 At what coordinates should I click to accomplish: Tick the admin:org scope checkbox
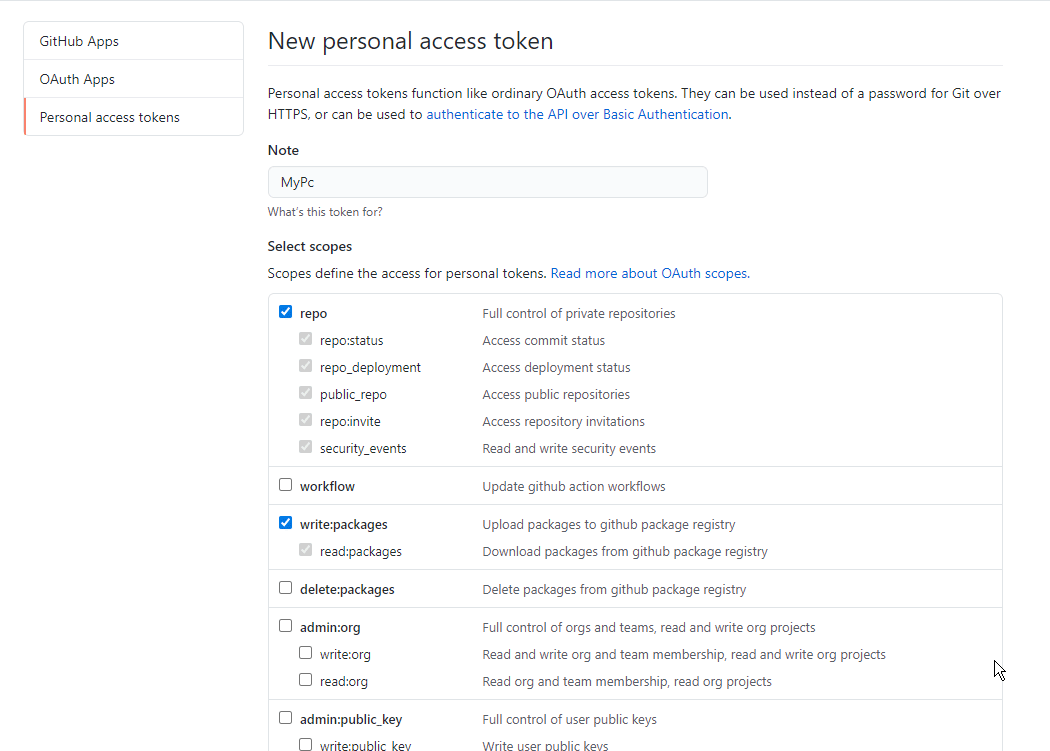286,627
